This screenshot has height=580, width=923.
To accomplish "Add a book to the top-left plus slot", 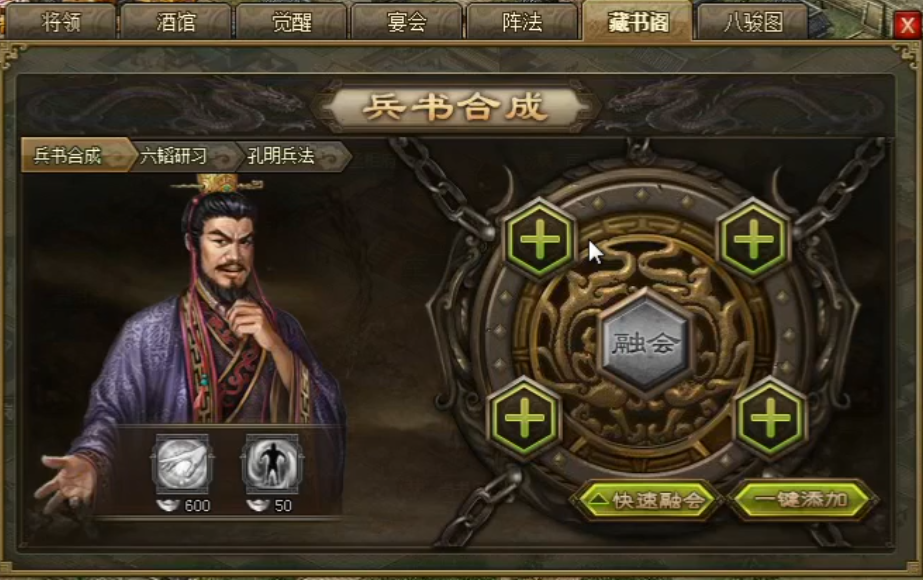I will [x=539, y=240].
